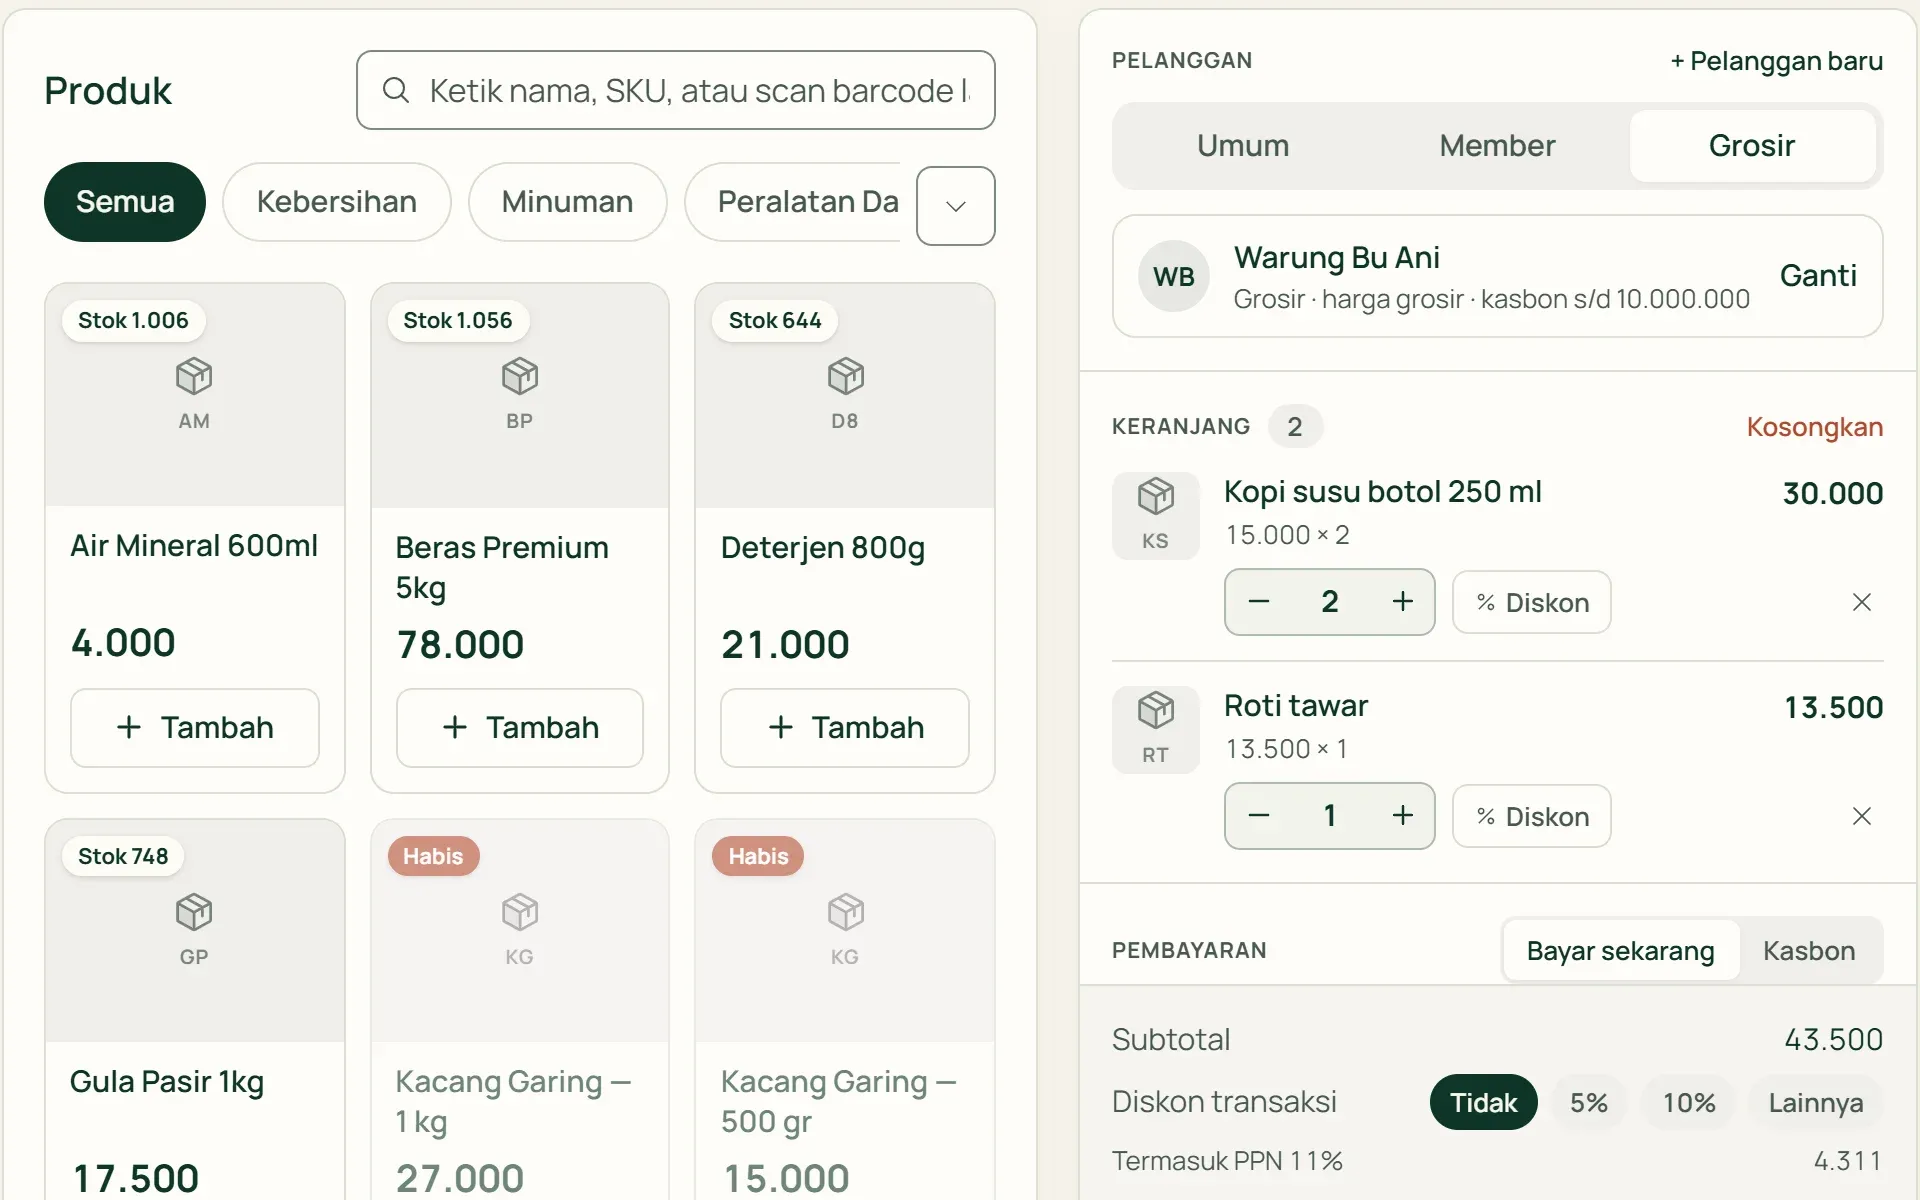Add Beras Premium 5kg with Tambah
Screen dimensions: 1920x1200
(520, 728)
